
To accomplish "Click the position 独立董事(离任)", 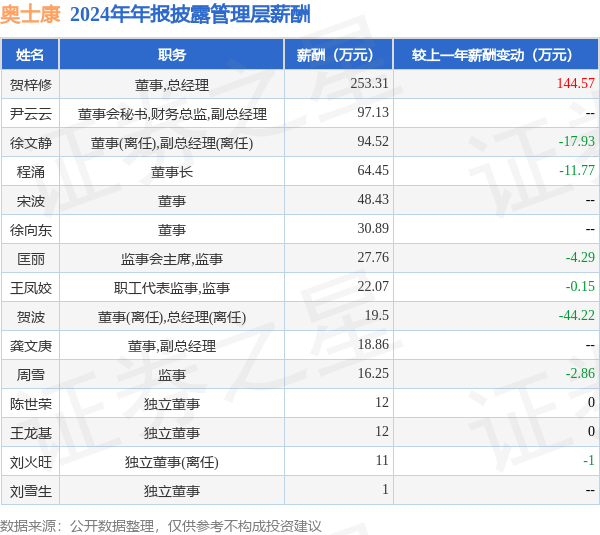I will pos(172,462).
